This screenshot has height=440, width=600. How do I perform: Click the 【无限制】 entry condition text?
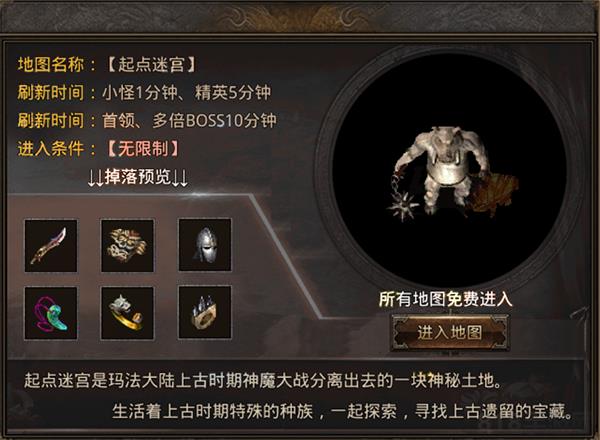point(143,148)
